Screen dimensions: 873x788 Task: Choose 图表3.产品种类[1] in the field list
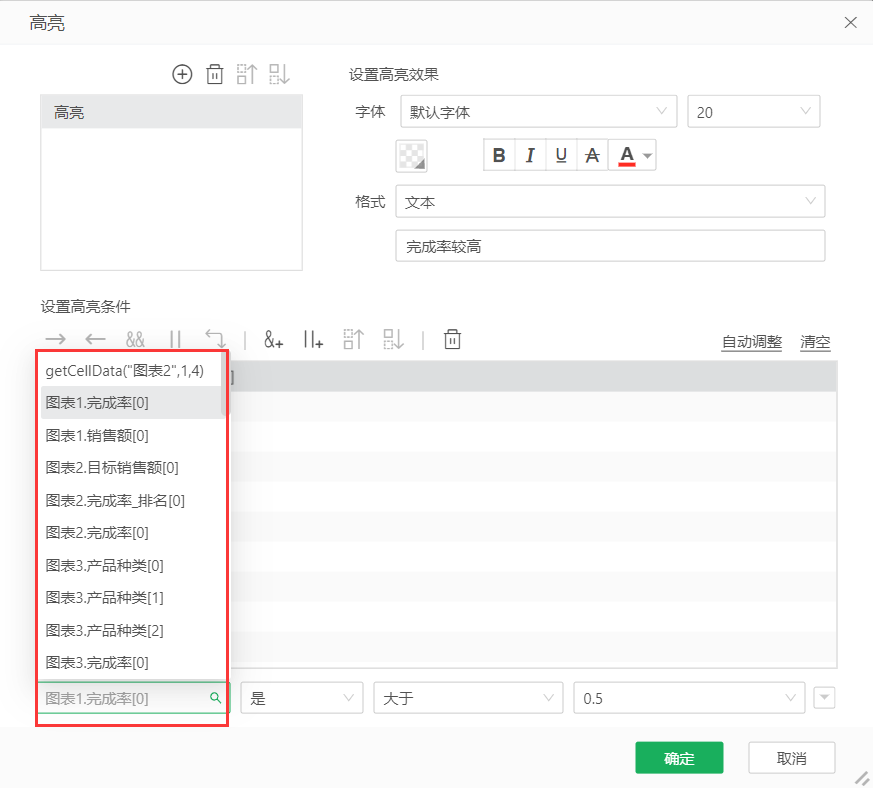[105, 597]
